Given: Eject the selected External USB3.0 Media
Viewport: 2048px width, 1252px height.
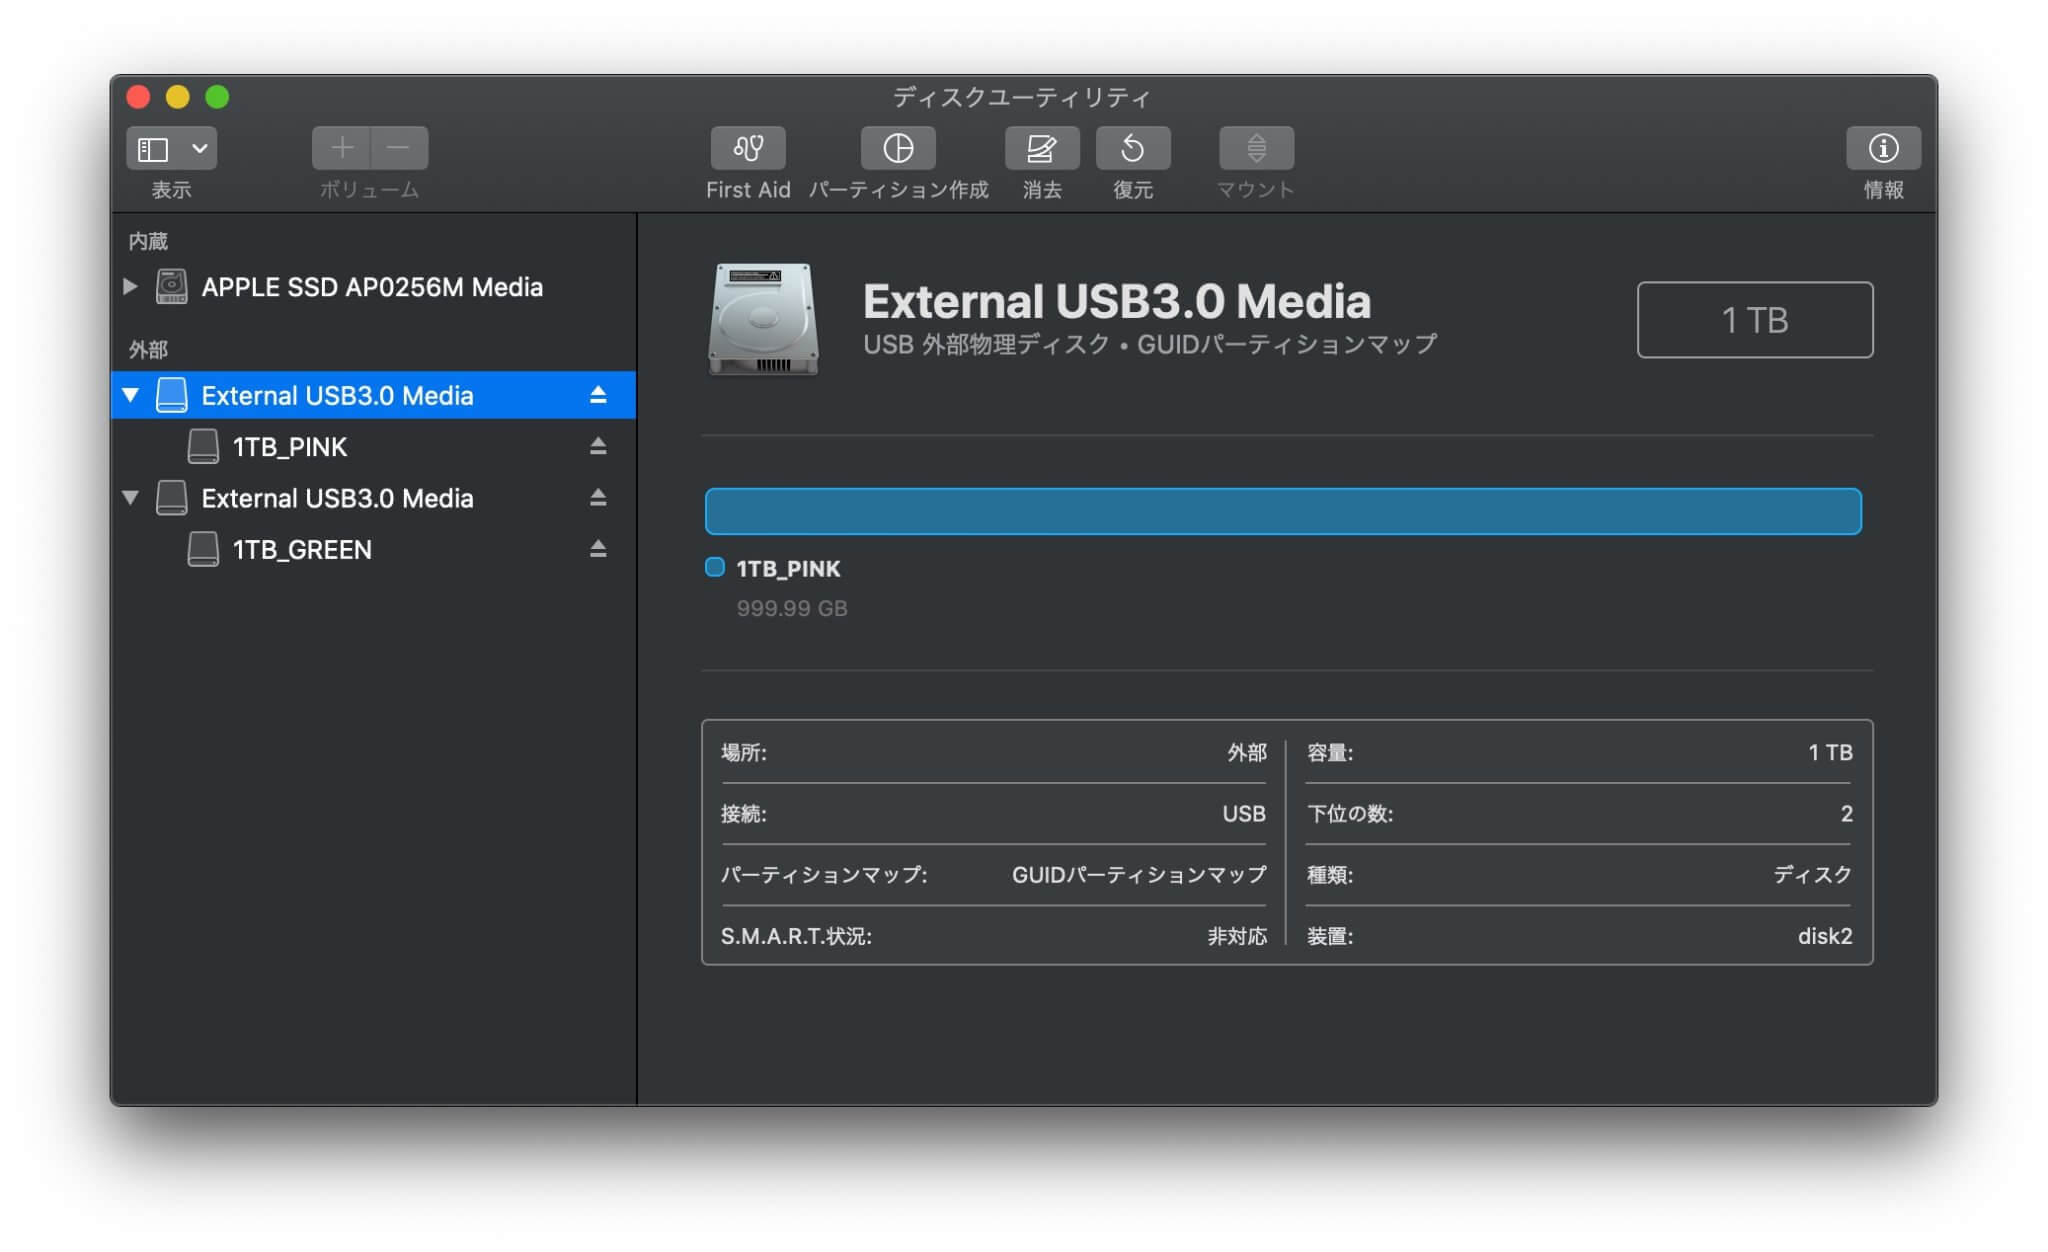Looking at the screenshot, I should coord(596,395).
